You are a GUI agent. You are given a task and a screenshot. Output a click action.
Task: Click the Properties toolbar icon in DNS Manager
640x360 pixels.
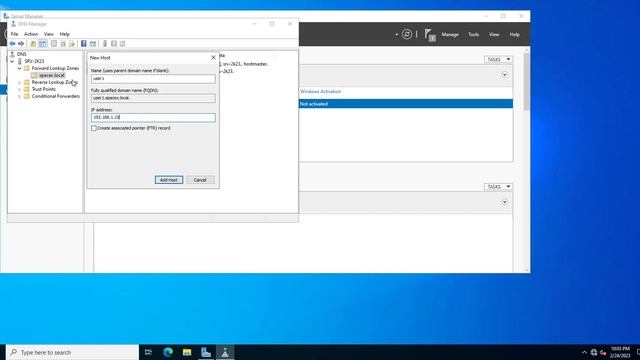(x=53, y=44)
